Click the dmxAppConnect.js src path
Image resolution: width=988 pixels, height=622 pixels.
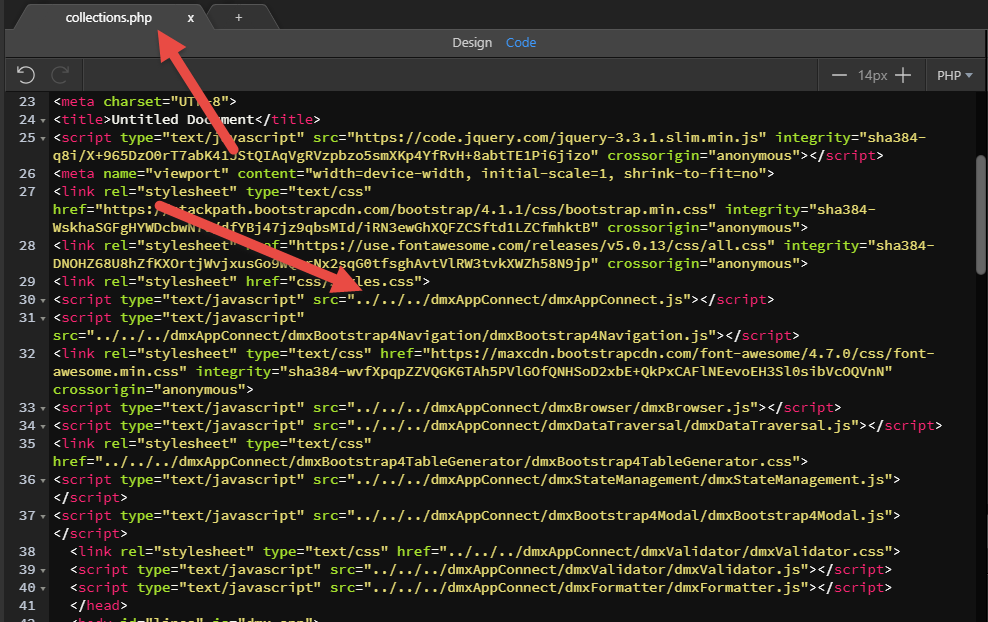coord(519,300)
